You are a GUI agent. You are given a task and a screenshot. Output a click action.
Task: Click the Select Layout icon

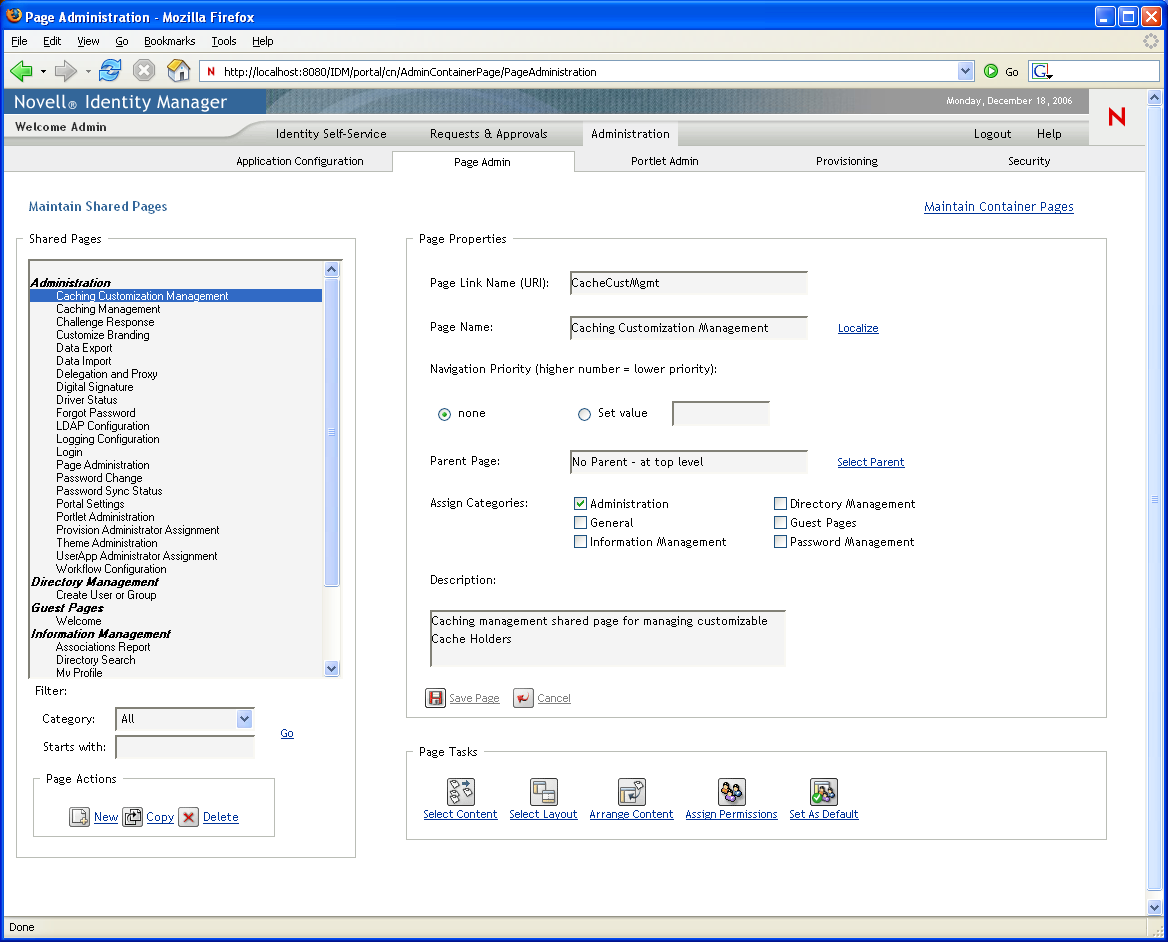pyautogui.click(x=543, y=792)
